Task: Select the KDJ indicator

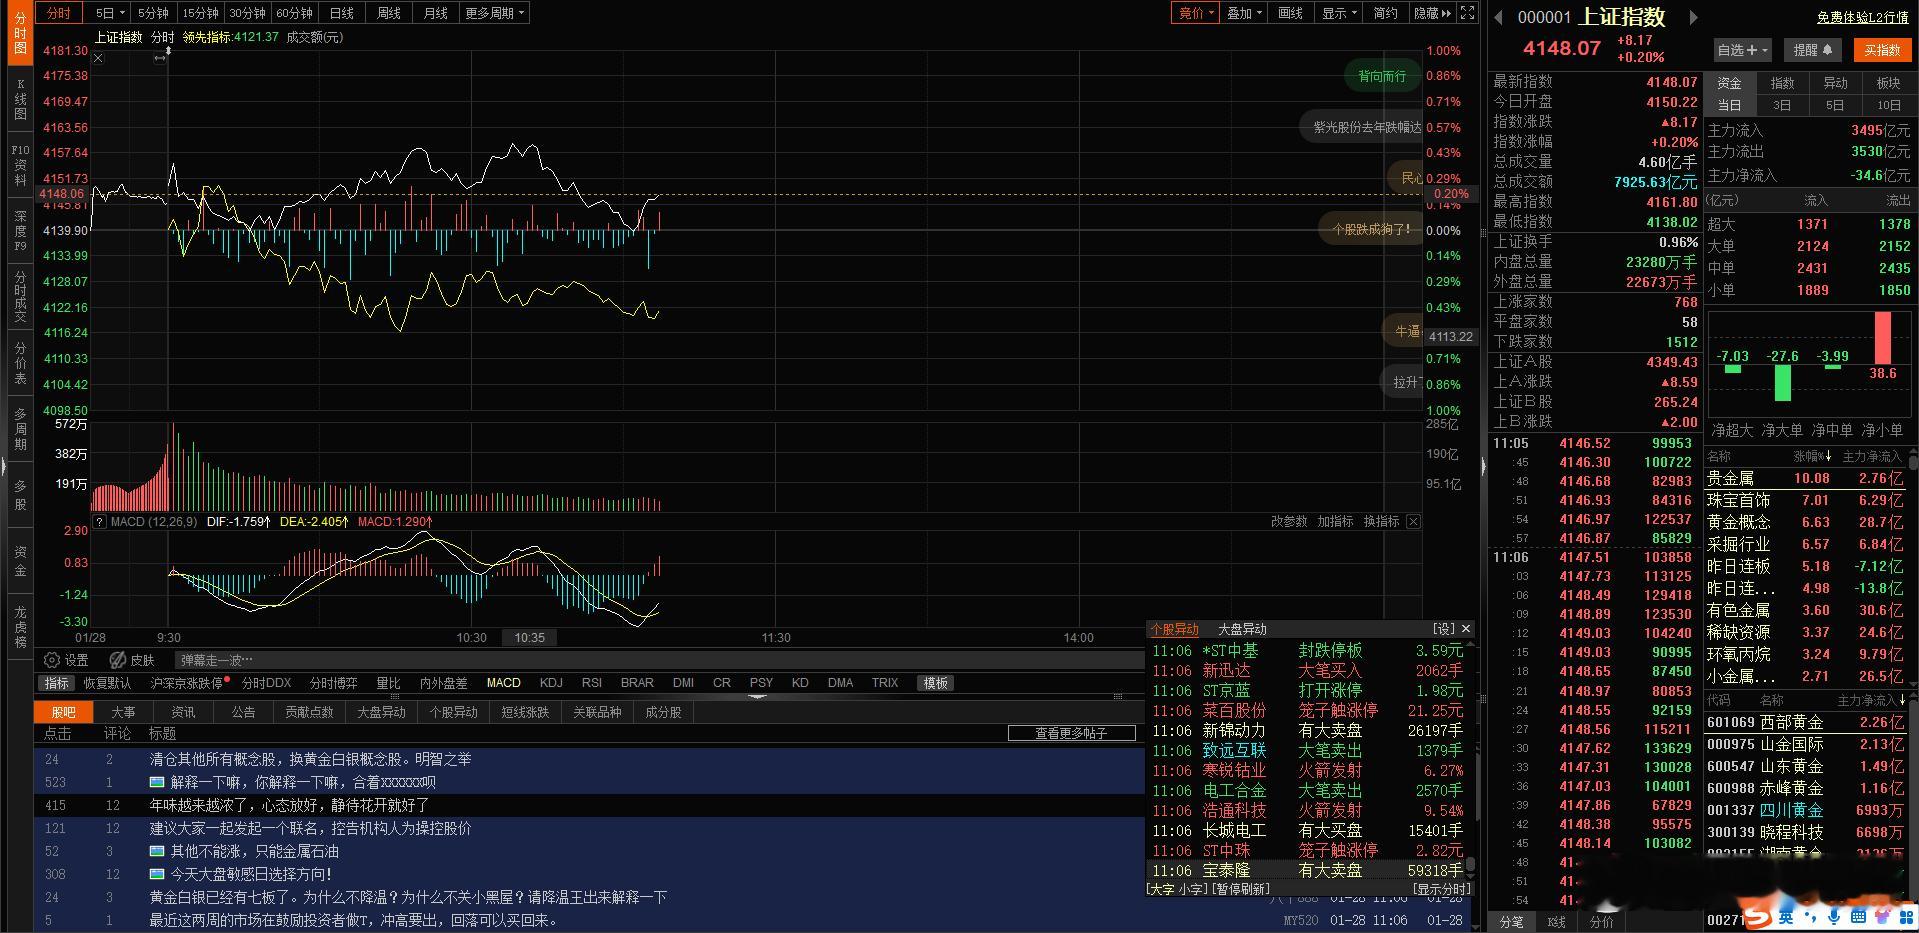Action: [x=551, y=683]
